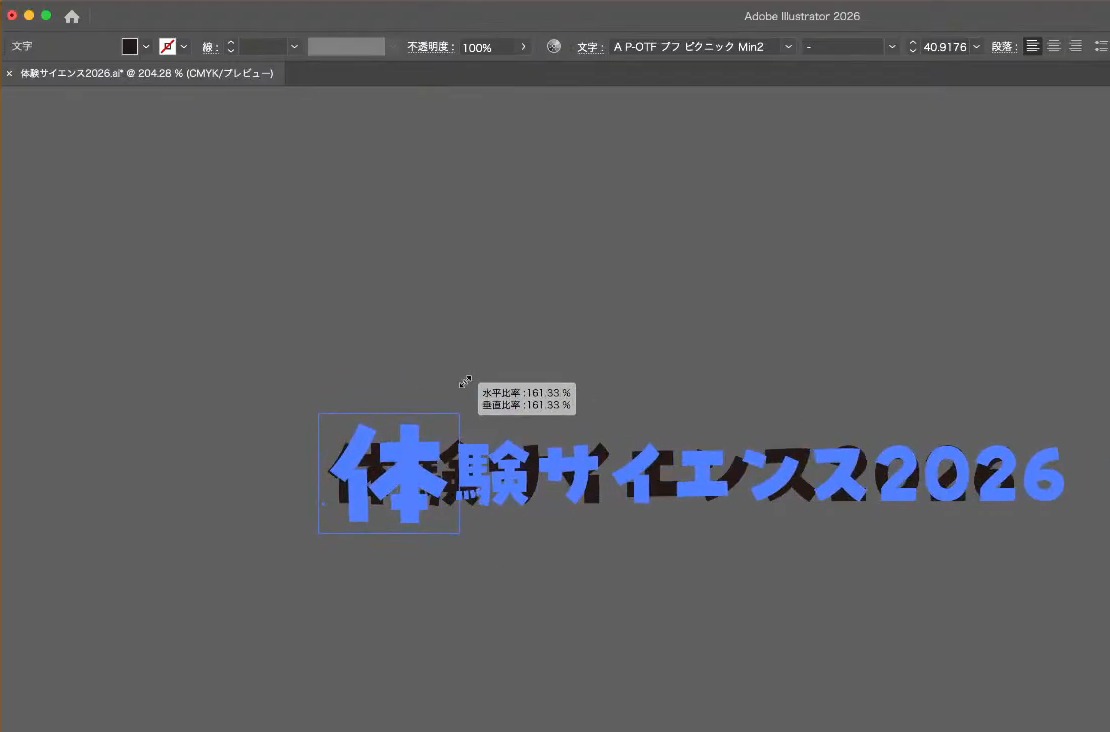Click the green fullscreen window button

pos(46,15)
